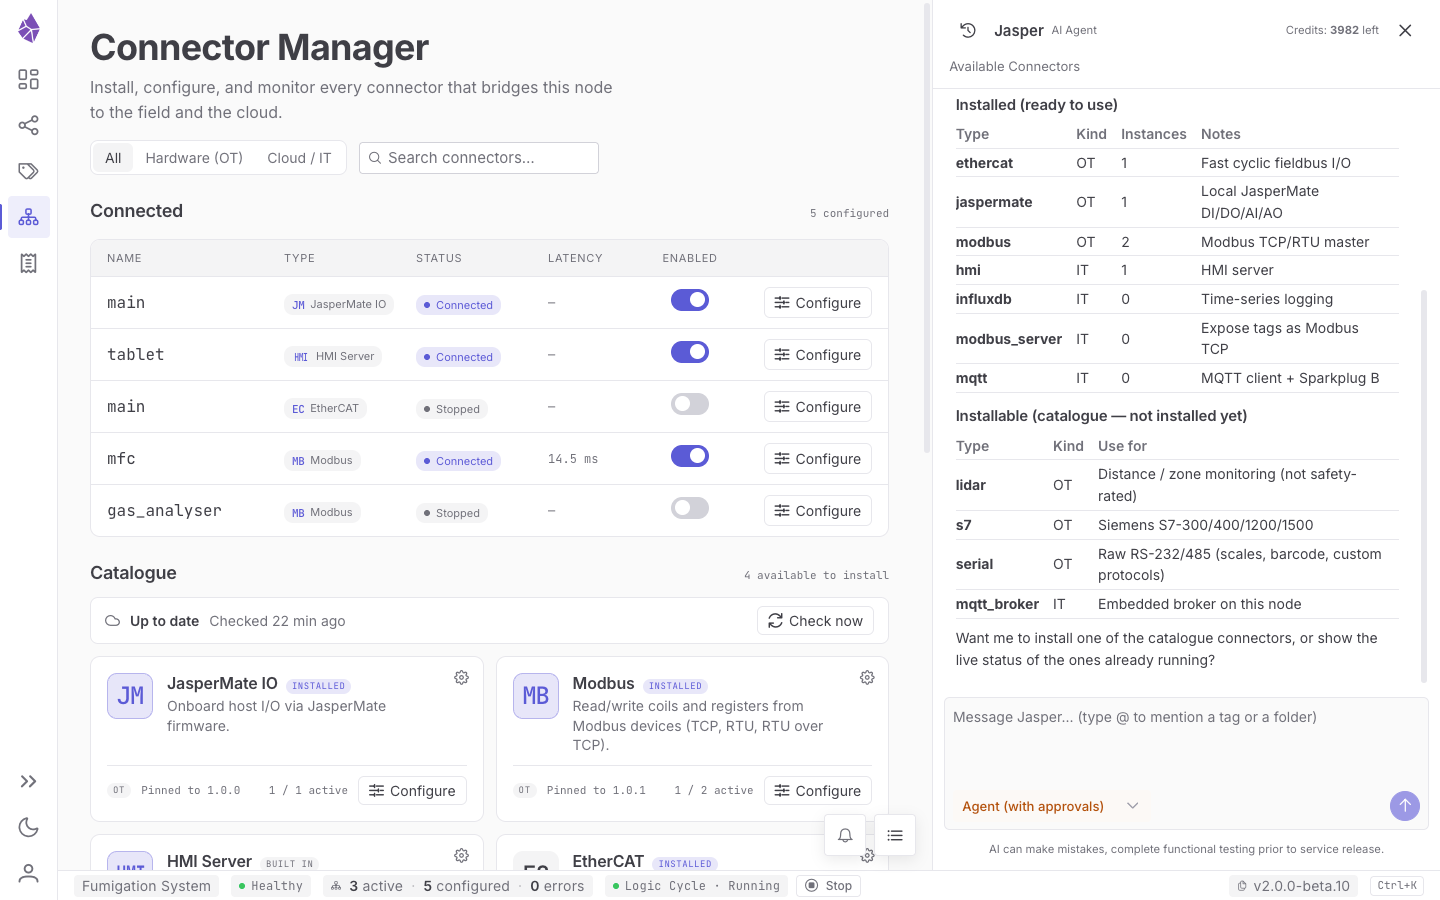Click mqtt_broker row in Jasper table

1177,604
